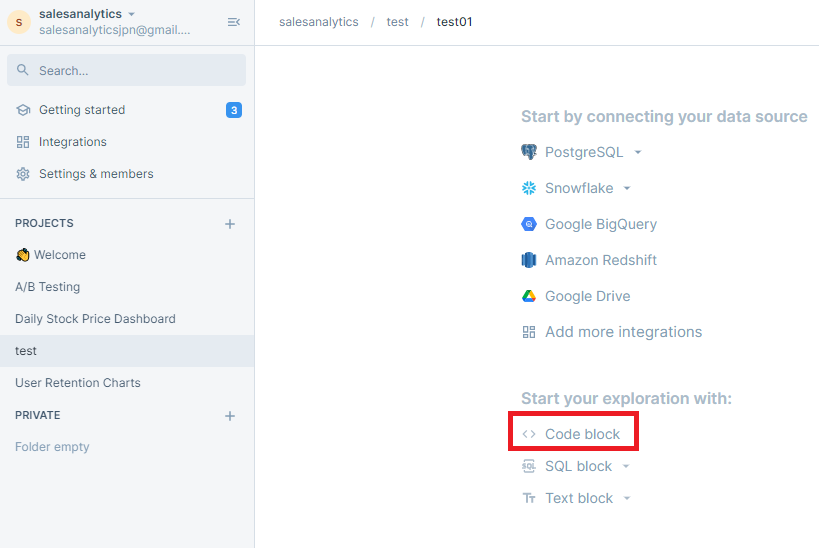Click the salesanalytics workspace avatar
The width and height of the screenshot is (819, 548).
pyautogui.click(x=18, y=22)
